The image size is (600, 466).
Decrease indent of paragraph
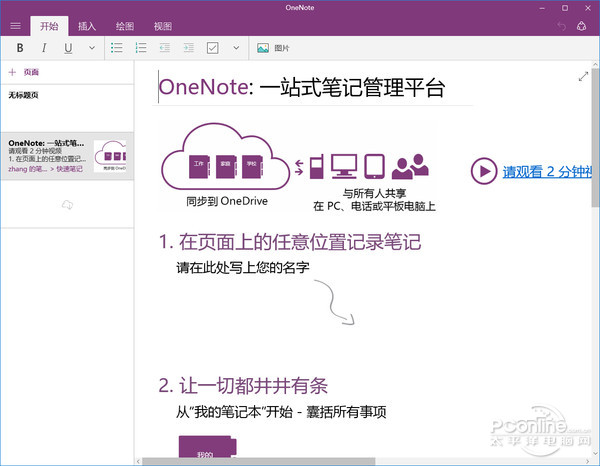165,48
